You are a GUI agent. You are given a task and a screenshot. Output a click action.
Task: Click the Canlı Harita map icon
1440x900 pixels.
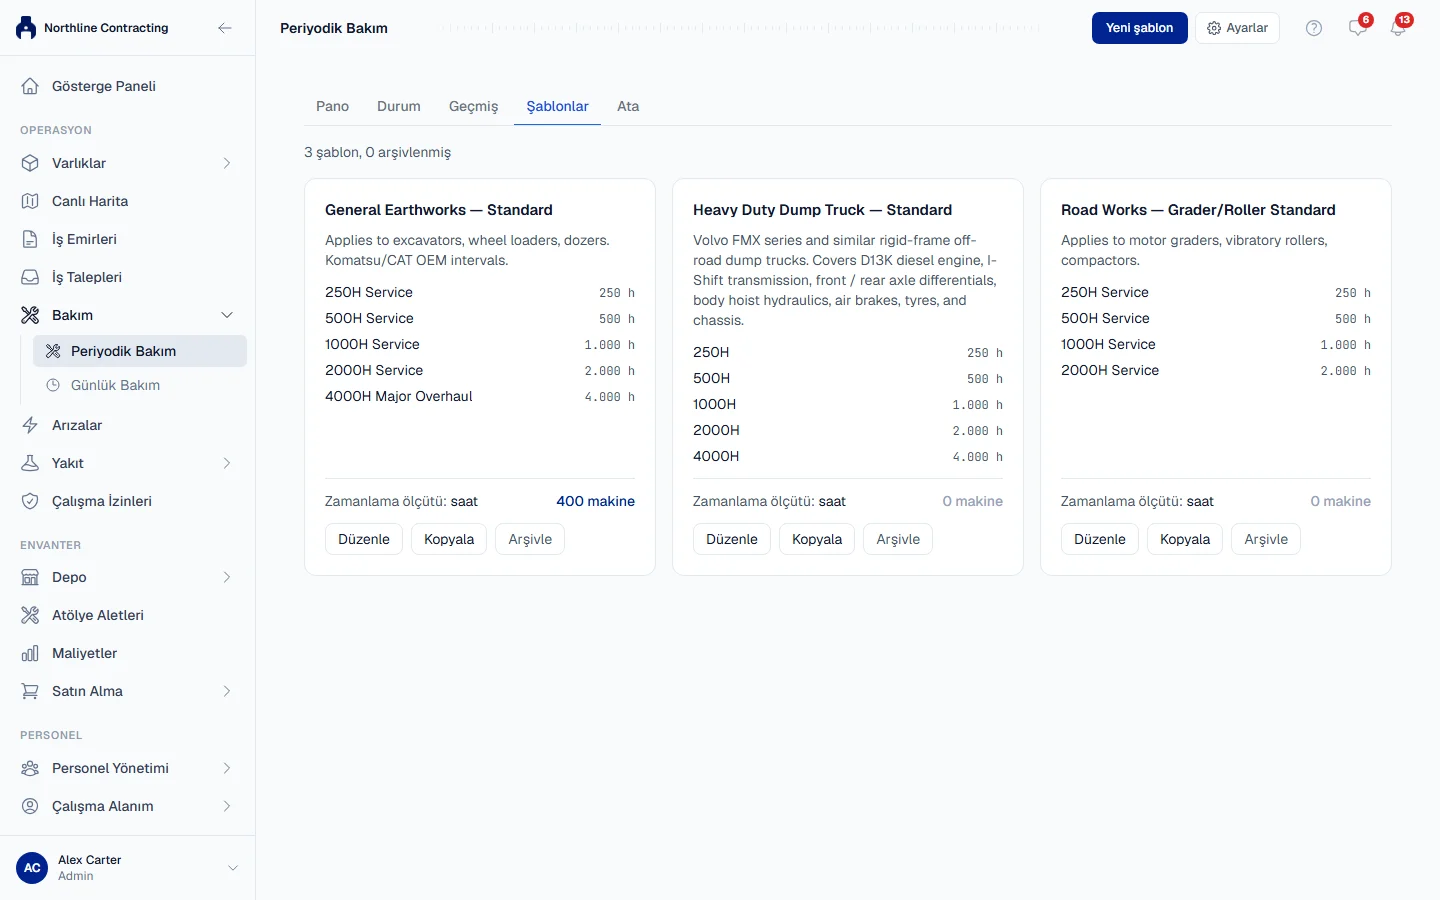point(30,201)
